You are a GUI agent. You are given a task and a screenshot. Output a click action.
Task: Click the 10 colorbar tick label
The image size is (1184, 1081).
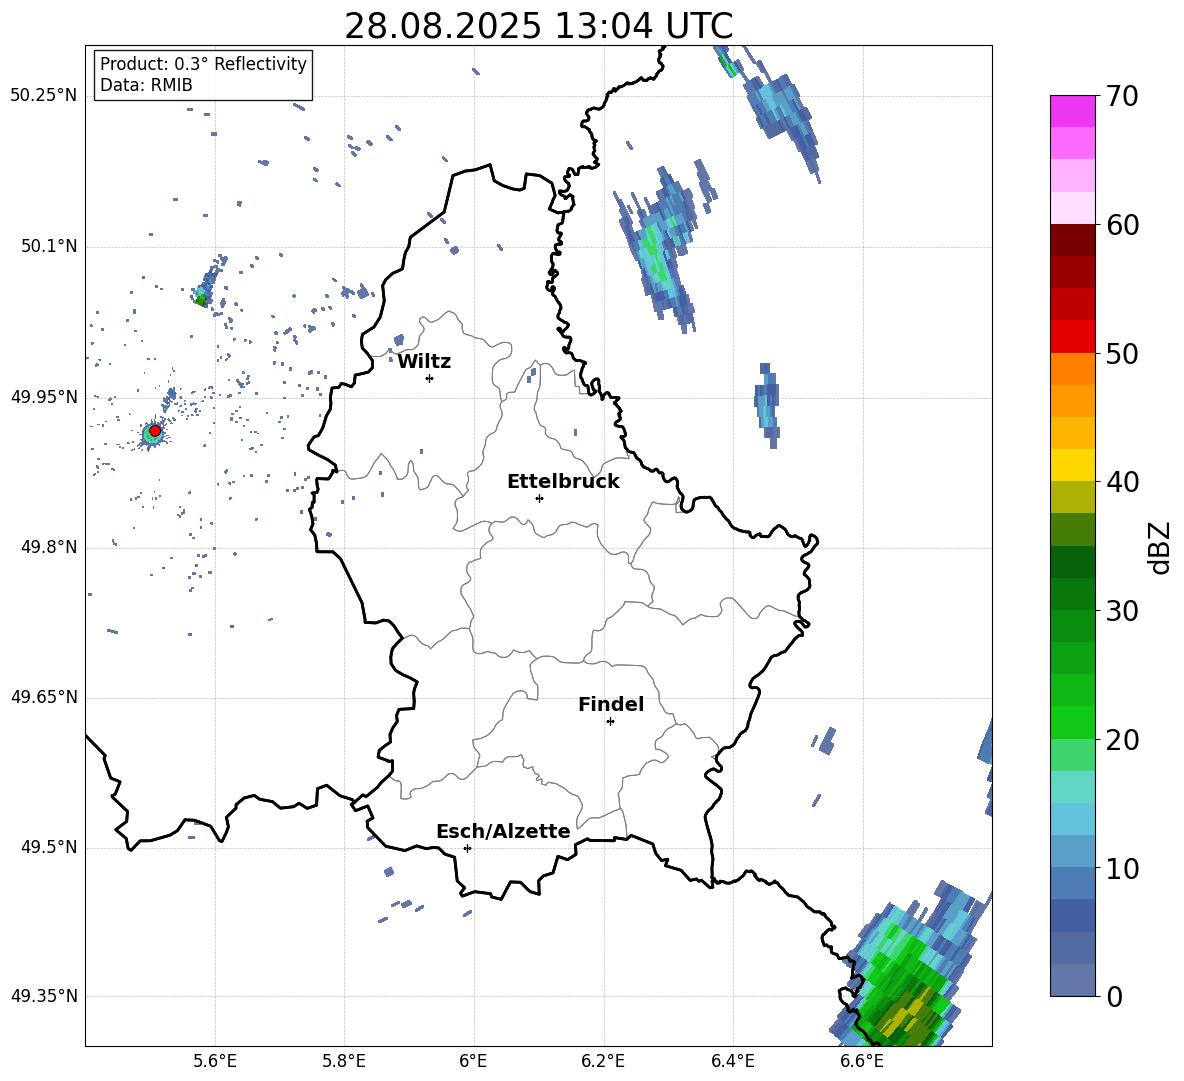coord(1122,868)
